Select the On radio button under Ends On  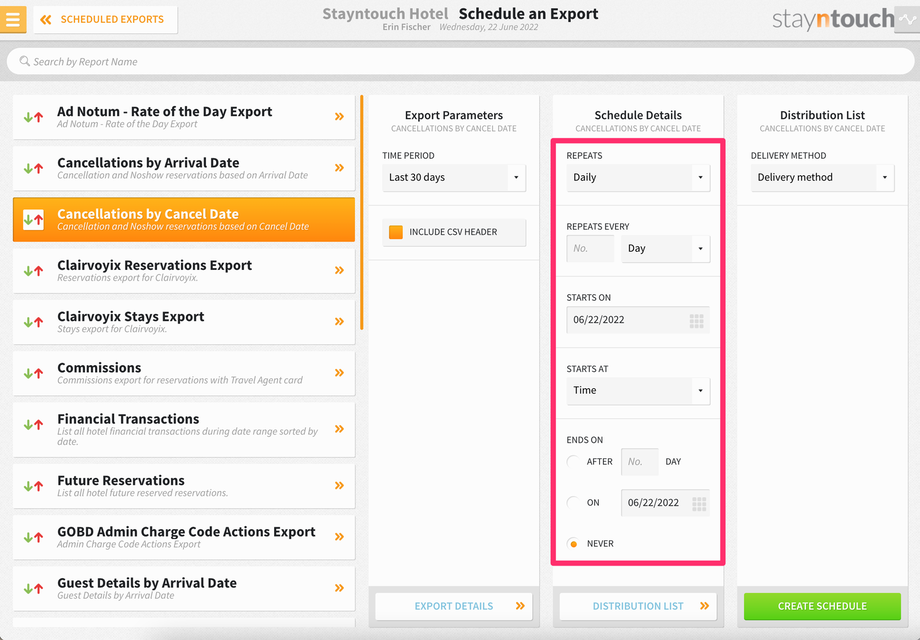point(574,503)
